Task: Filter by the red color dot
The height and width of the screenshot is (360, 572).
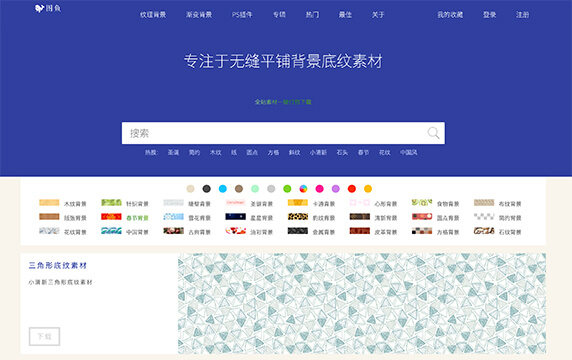Action: click(x=352, y=189)
